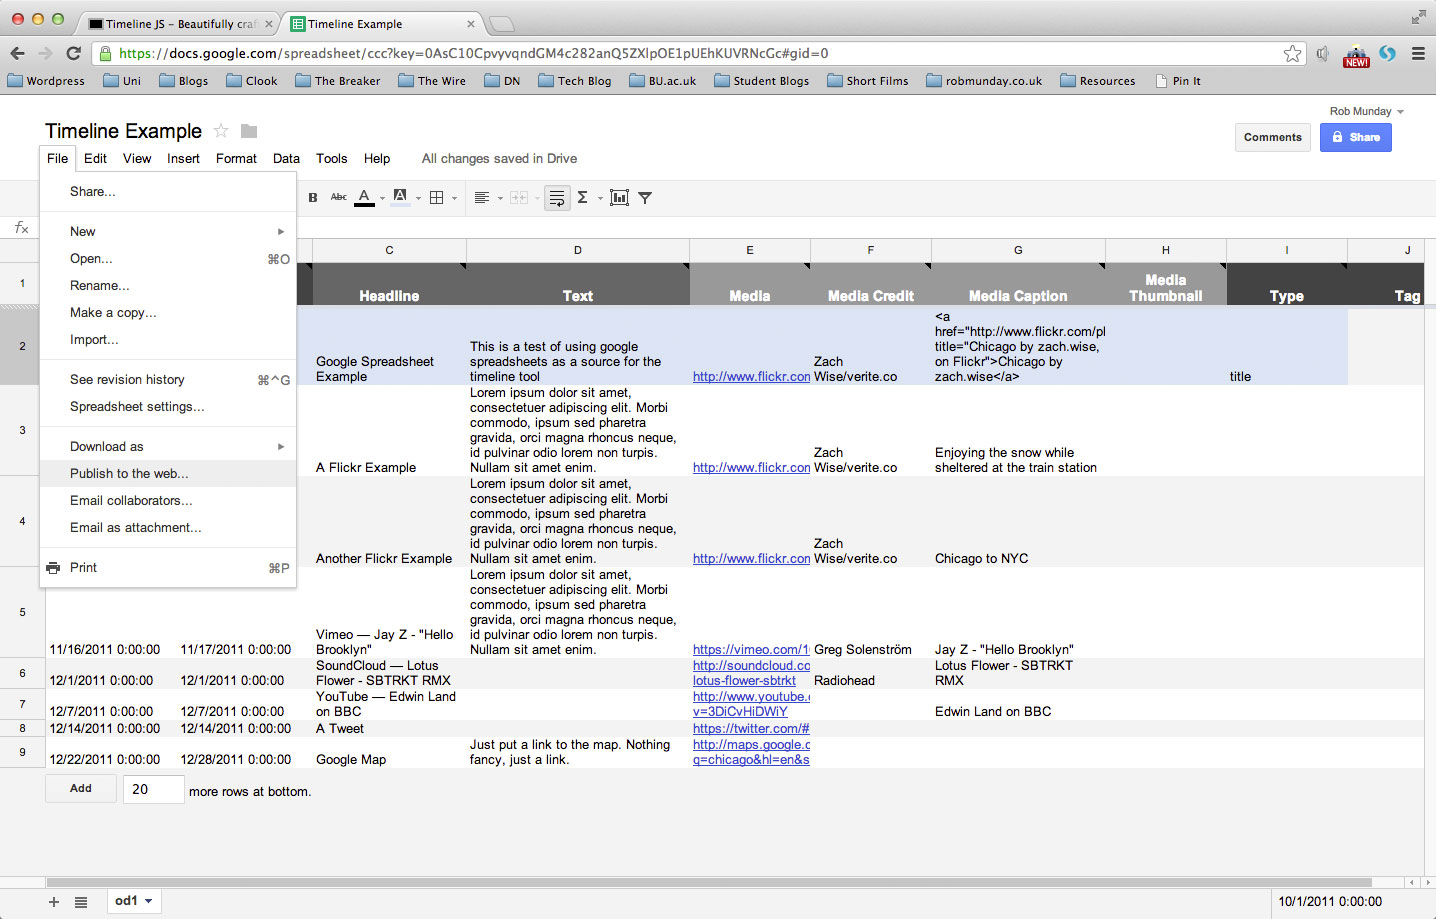Reload the page with the refresh icon
1436x919 pixels.
click(73, 53)
